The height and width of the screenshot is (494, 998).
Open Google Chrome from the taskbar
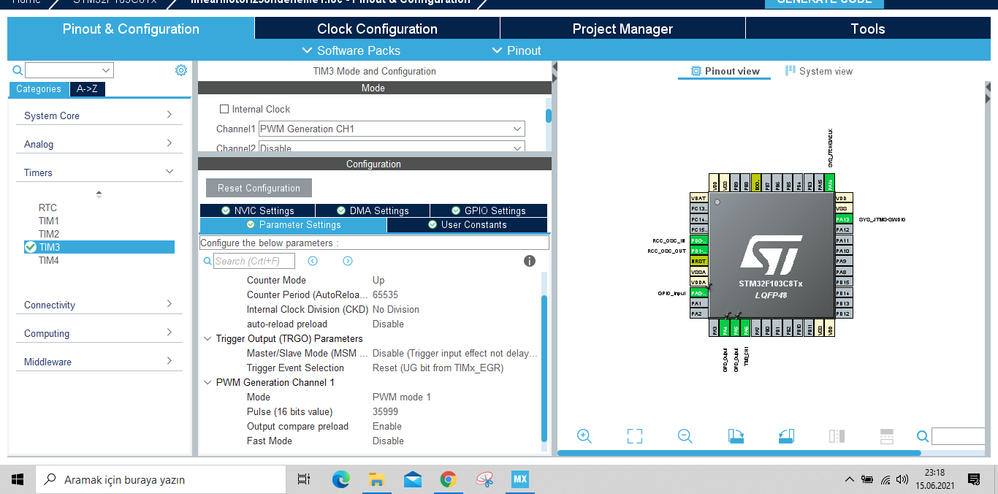(448, 479)
